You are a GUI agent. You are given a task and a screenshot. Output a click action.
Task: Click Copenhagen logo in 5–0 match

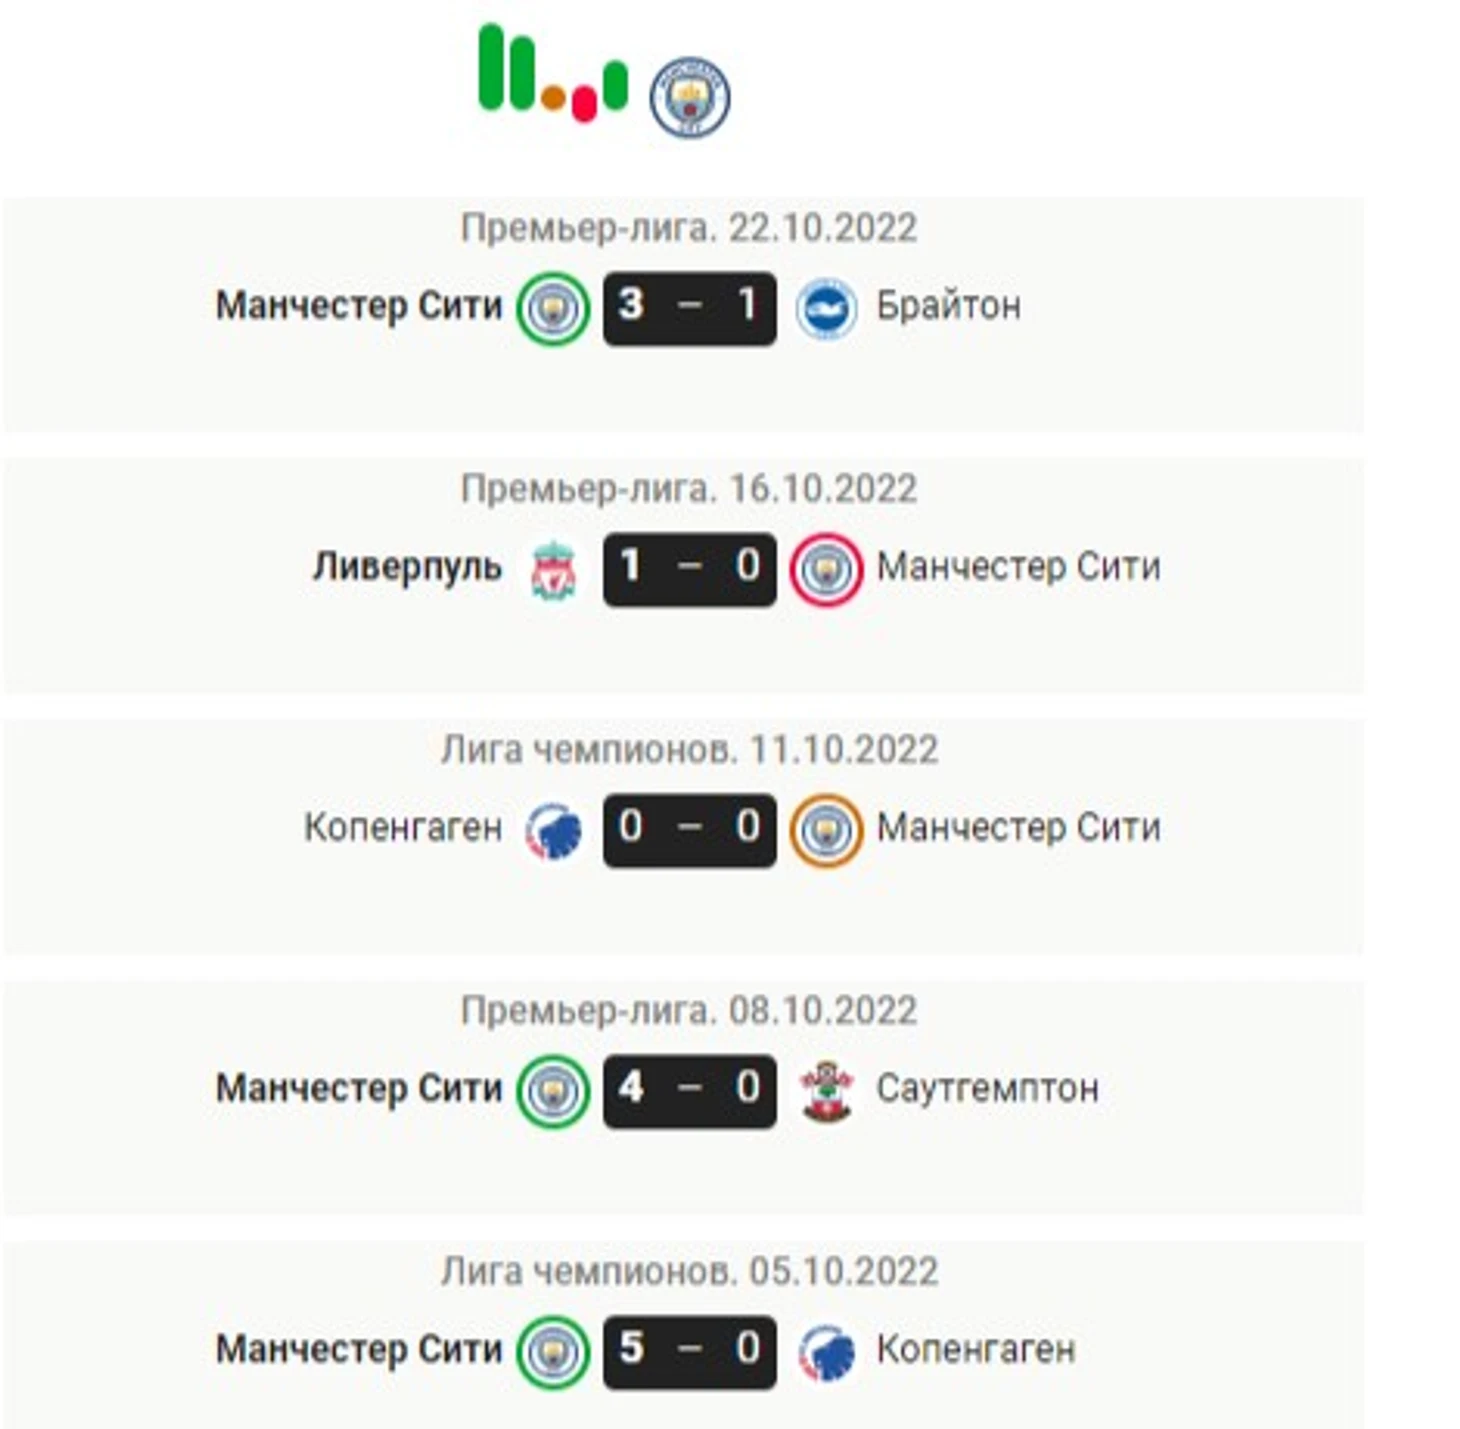pyautogui.click(x=826, y=1352)
